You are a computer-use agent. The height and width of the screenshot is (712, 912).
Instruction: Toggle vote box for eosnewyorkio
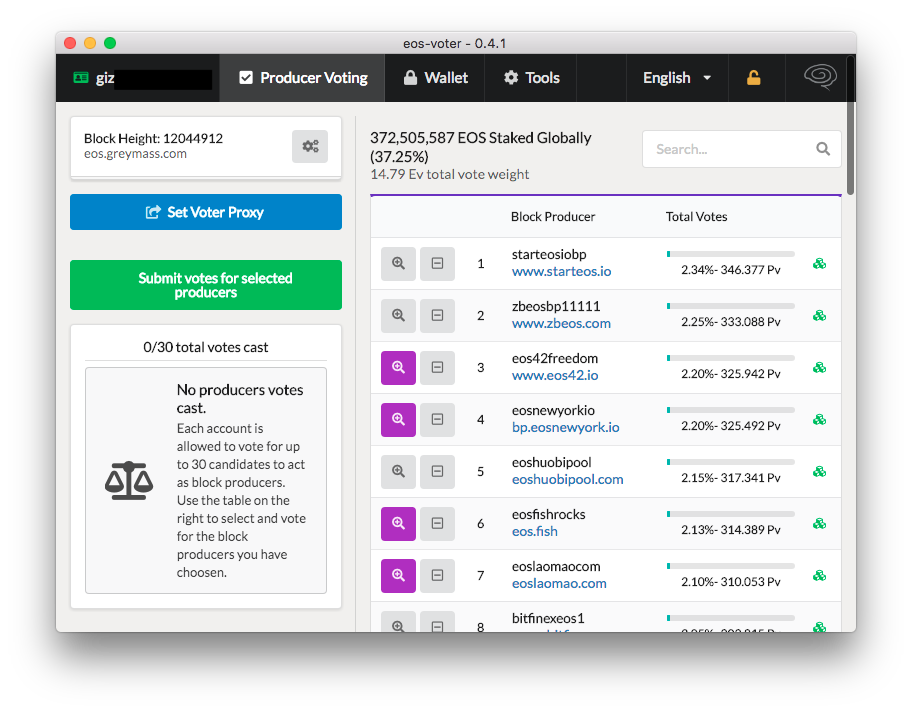pyautogui.click(x=437, y=419)
